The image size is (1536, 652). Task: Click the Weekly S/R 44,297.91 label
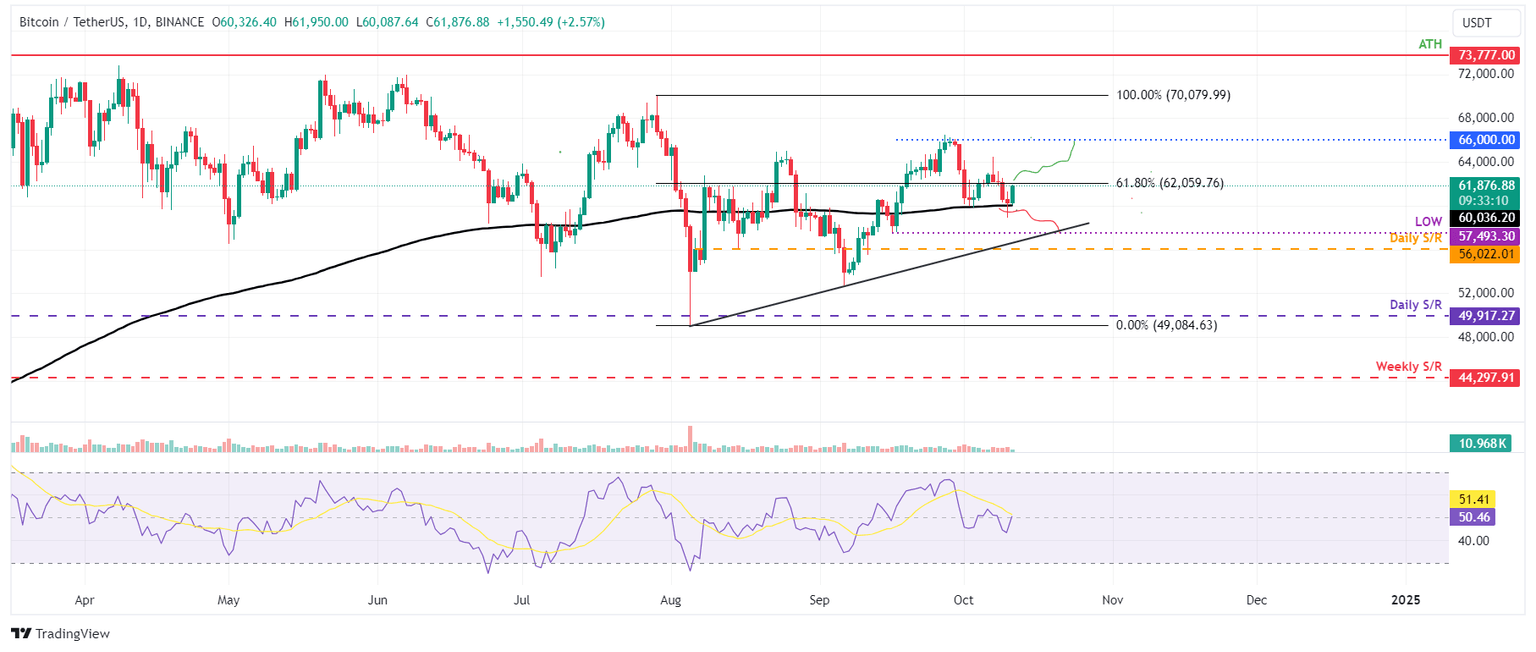tap(1484, 378)
